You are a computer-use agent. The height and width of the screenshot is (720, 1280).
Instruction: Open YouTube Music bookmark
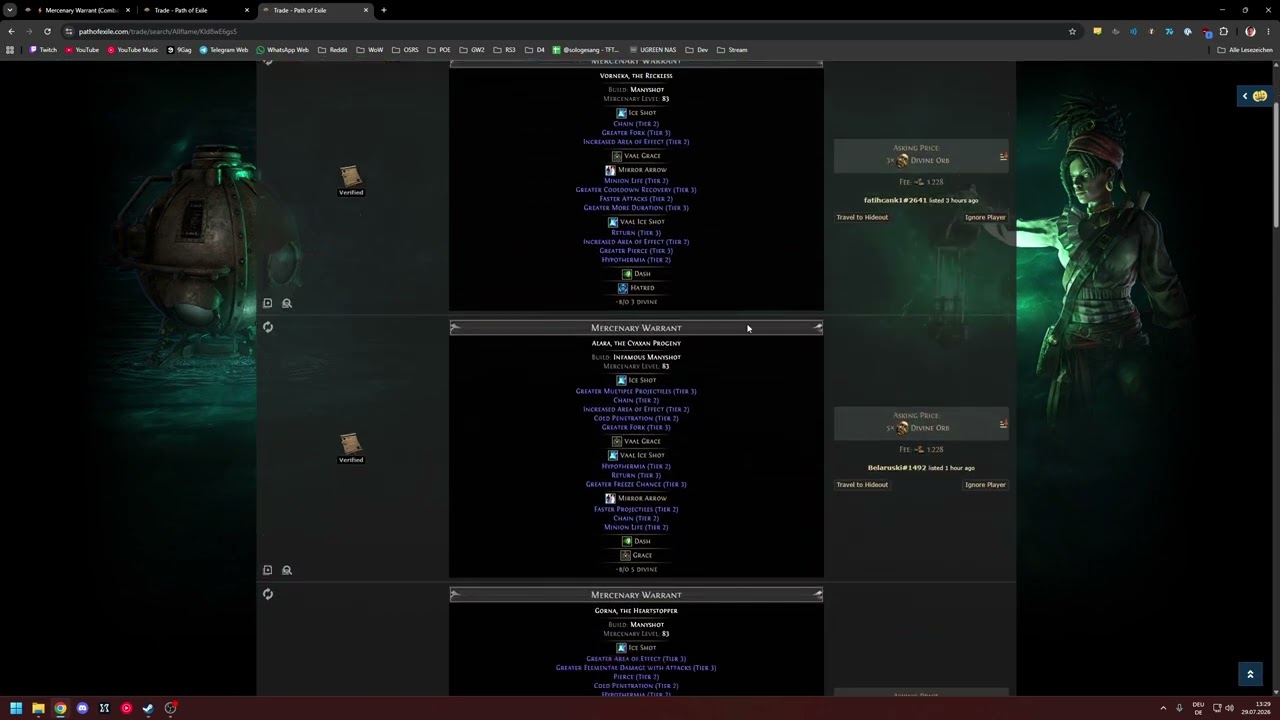[132, 49]
